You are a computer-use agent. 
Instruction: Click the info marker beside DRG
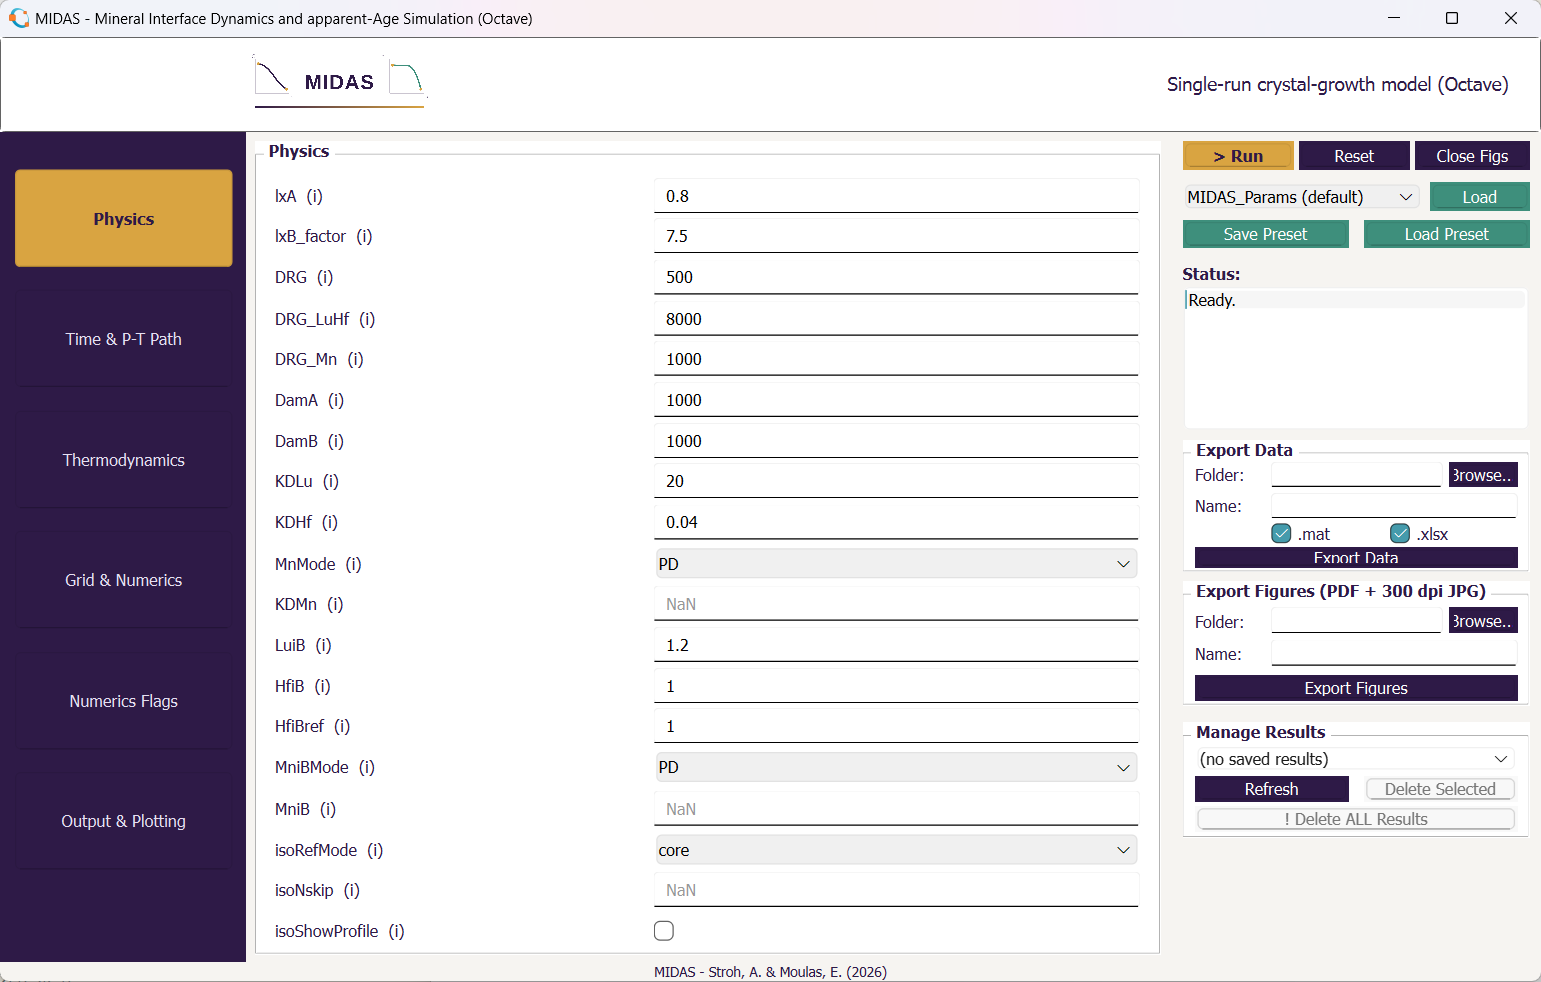coord(325,277)
